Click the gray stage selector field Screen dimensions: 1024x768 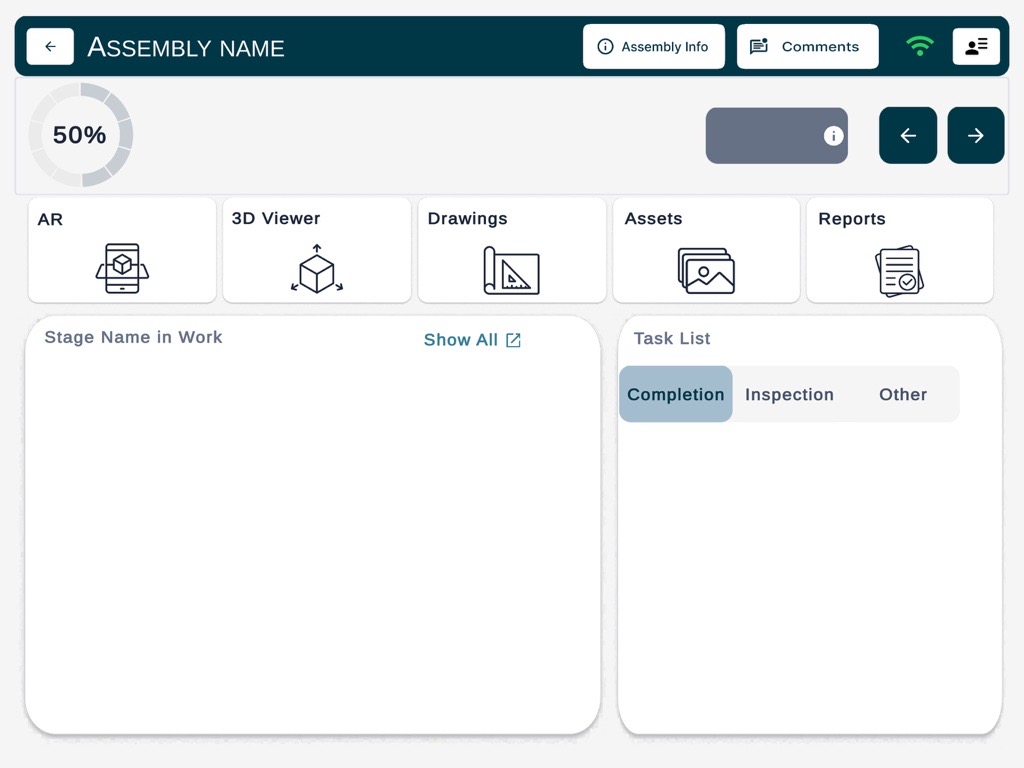[764, 136]
